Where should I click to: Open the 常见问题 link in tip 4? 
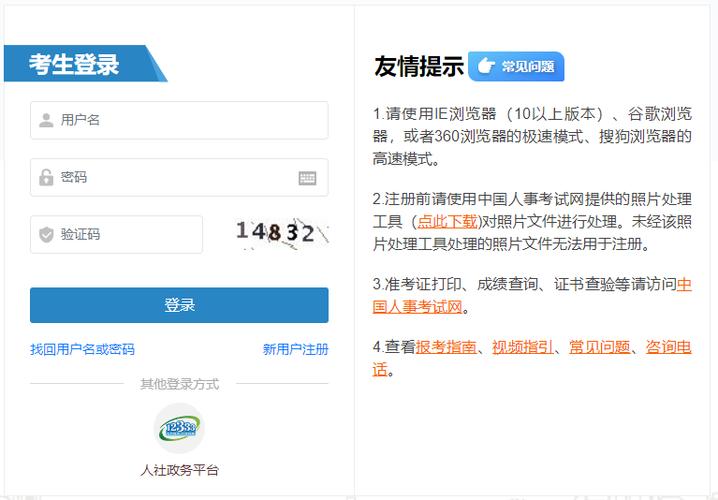click(599, 347)
